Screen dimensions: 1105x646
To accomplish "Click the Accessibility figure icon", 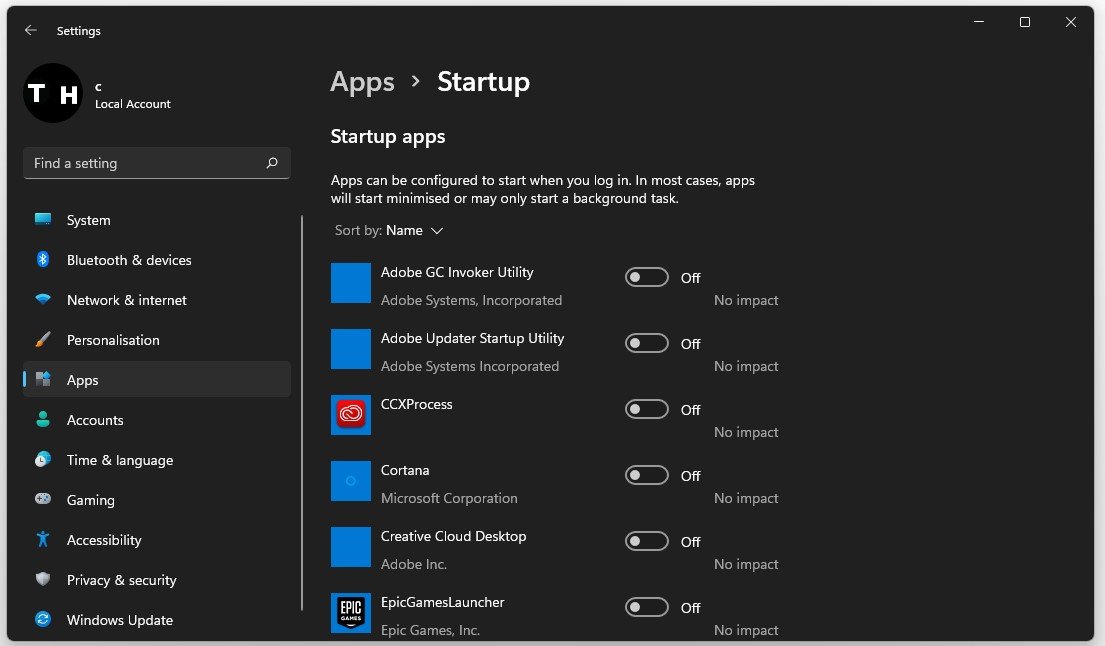I will pyautogui.click(x=43, y=540).
